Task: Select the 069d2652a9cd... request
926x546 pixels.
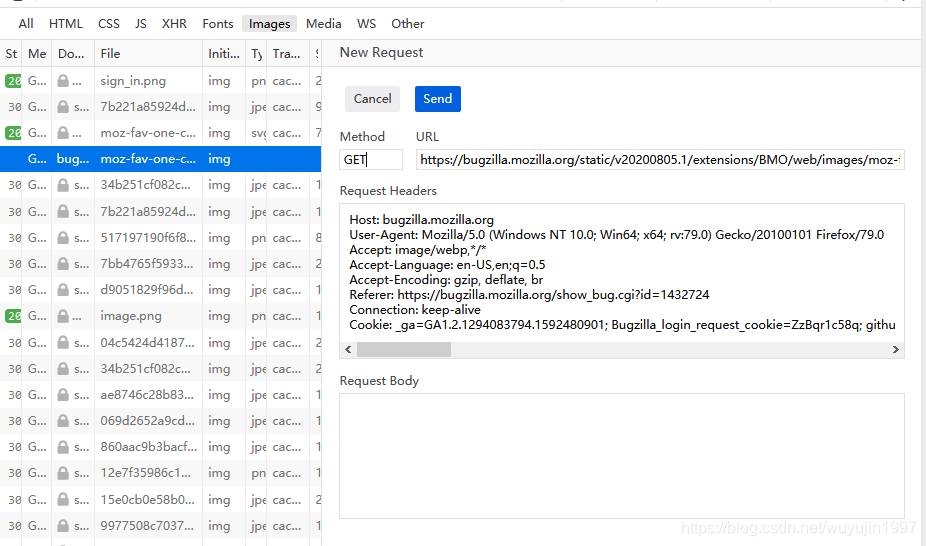Action: tap(161, 420)
